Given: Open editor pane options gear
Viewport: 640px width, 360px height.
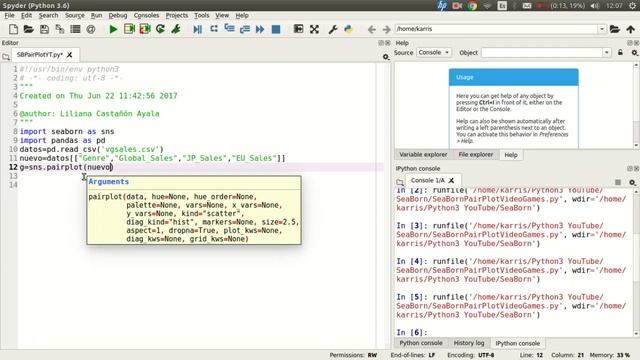Looking at the screenshot, I should 386,57.
